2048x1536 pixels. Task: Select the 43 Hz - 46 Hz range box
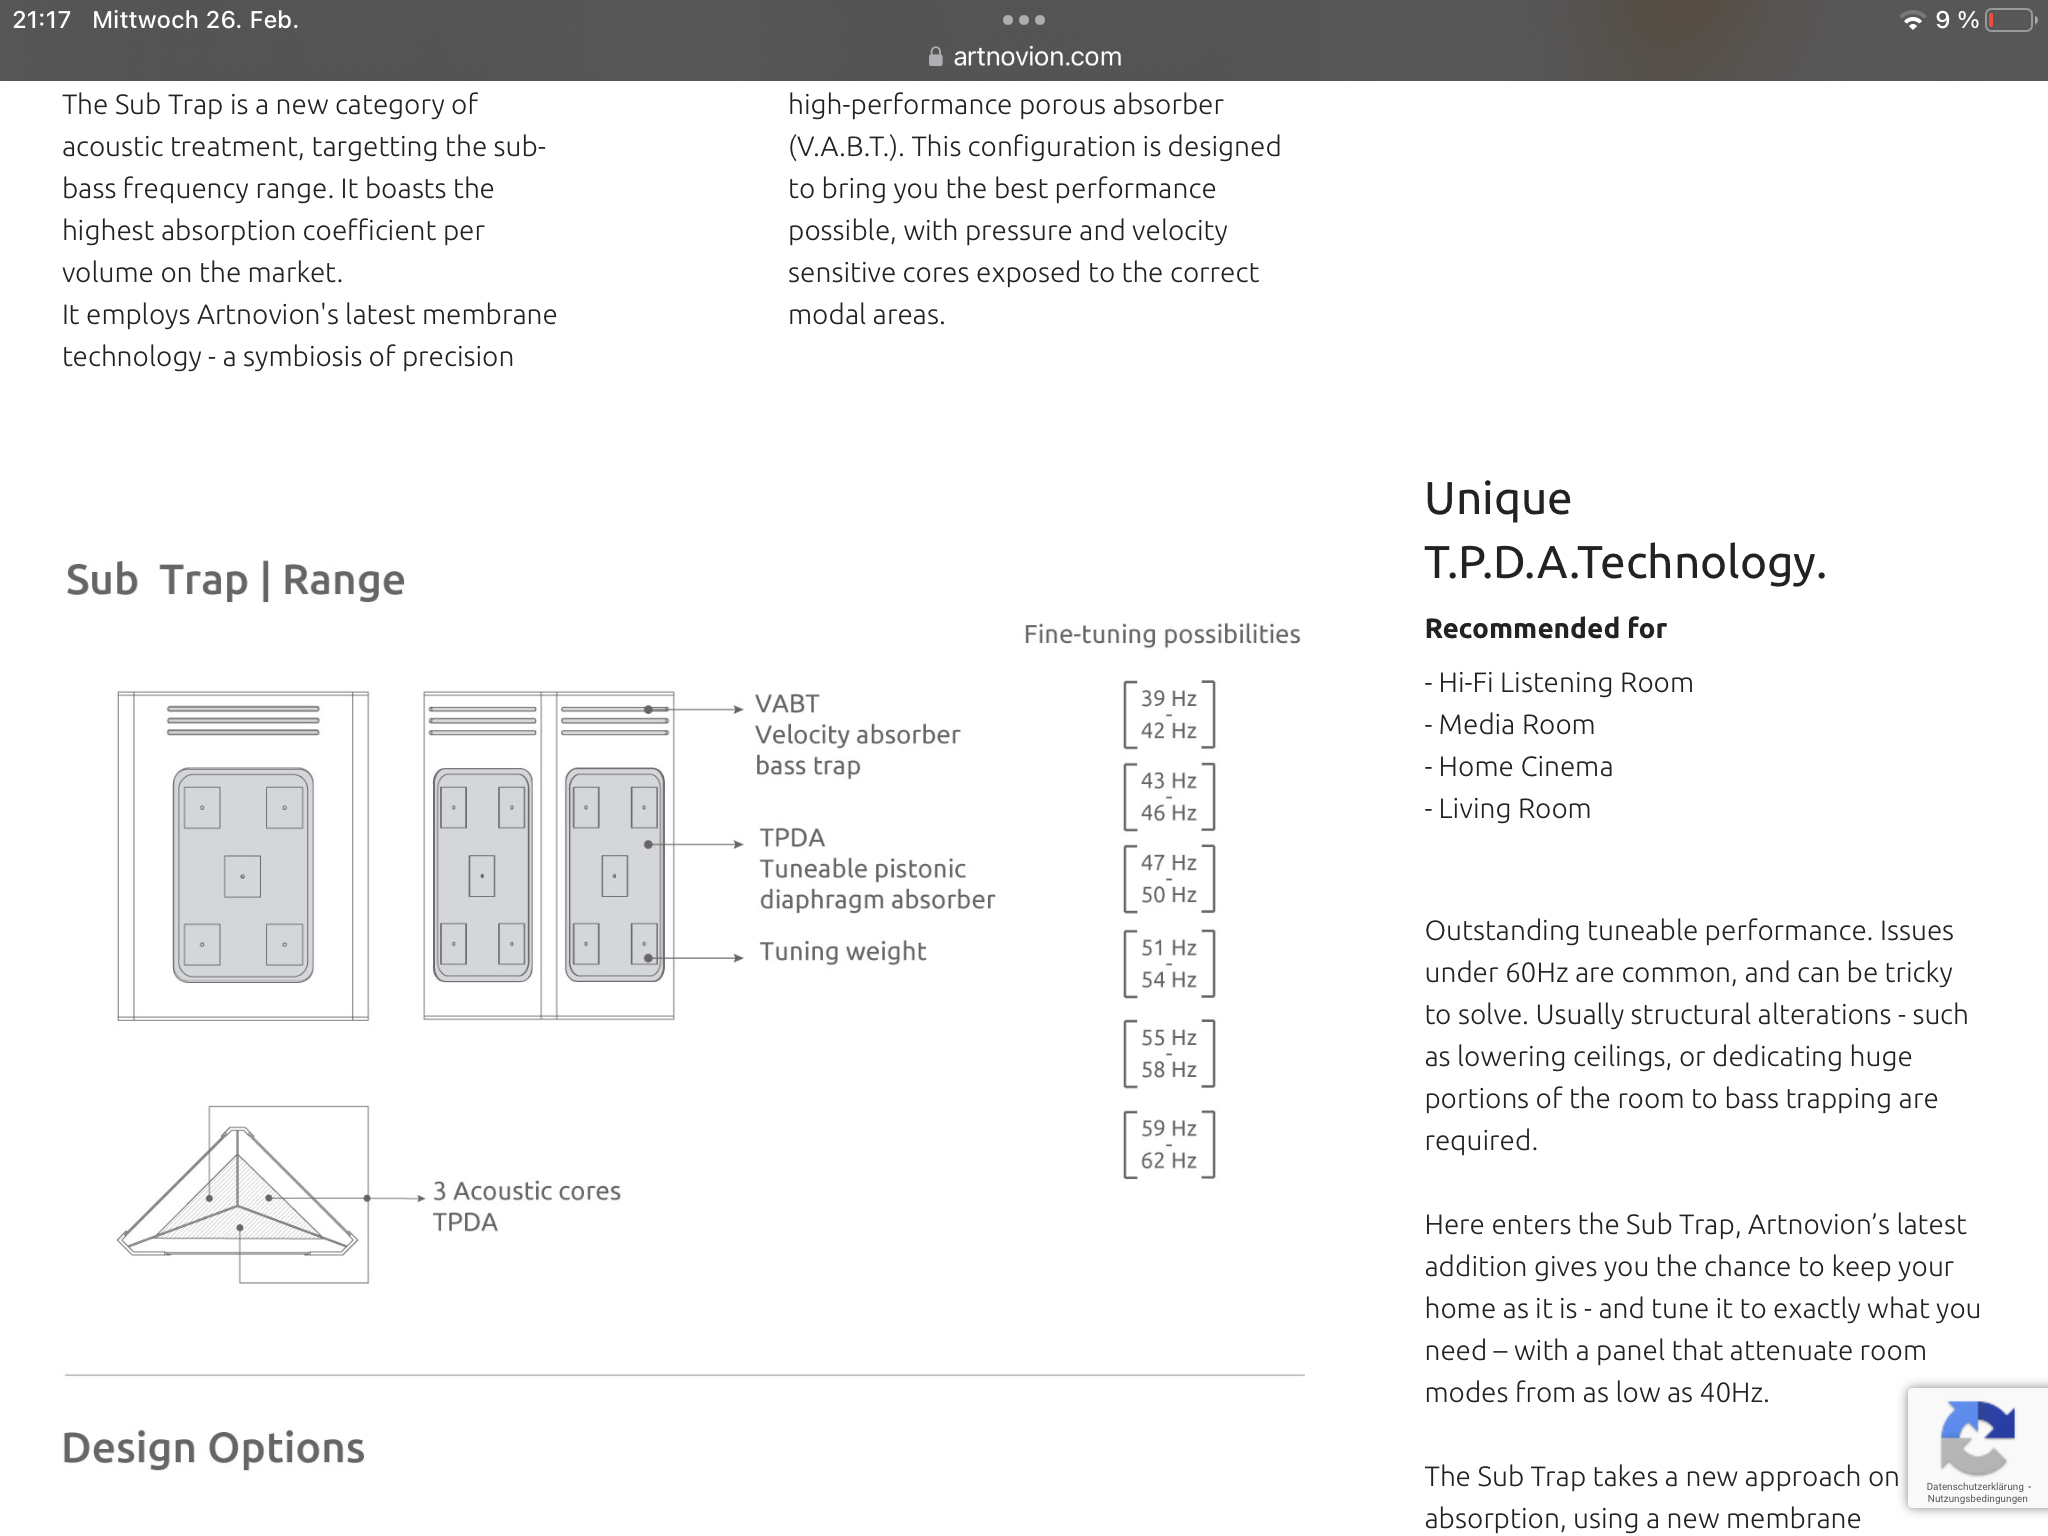pos(1169,796)
